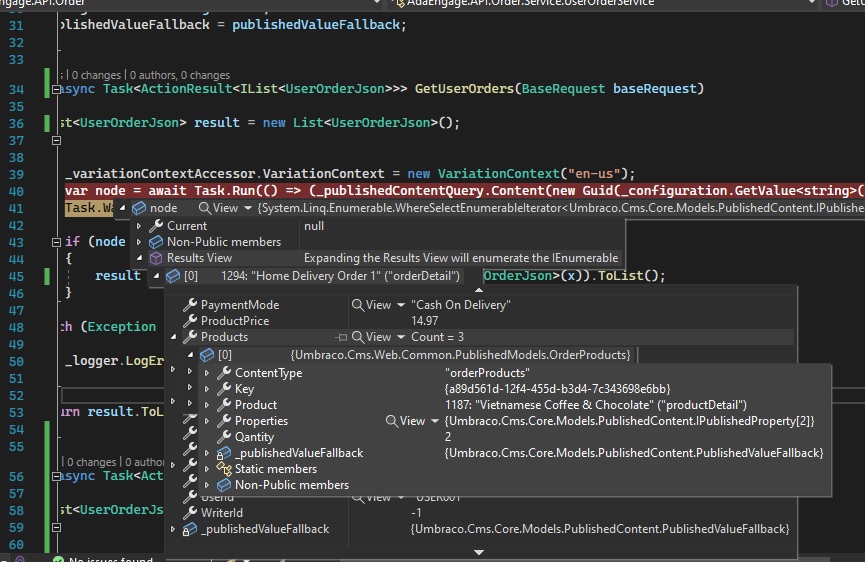Select the Vietnamese Coffee & Chocolate product value

596,405
